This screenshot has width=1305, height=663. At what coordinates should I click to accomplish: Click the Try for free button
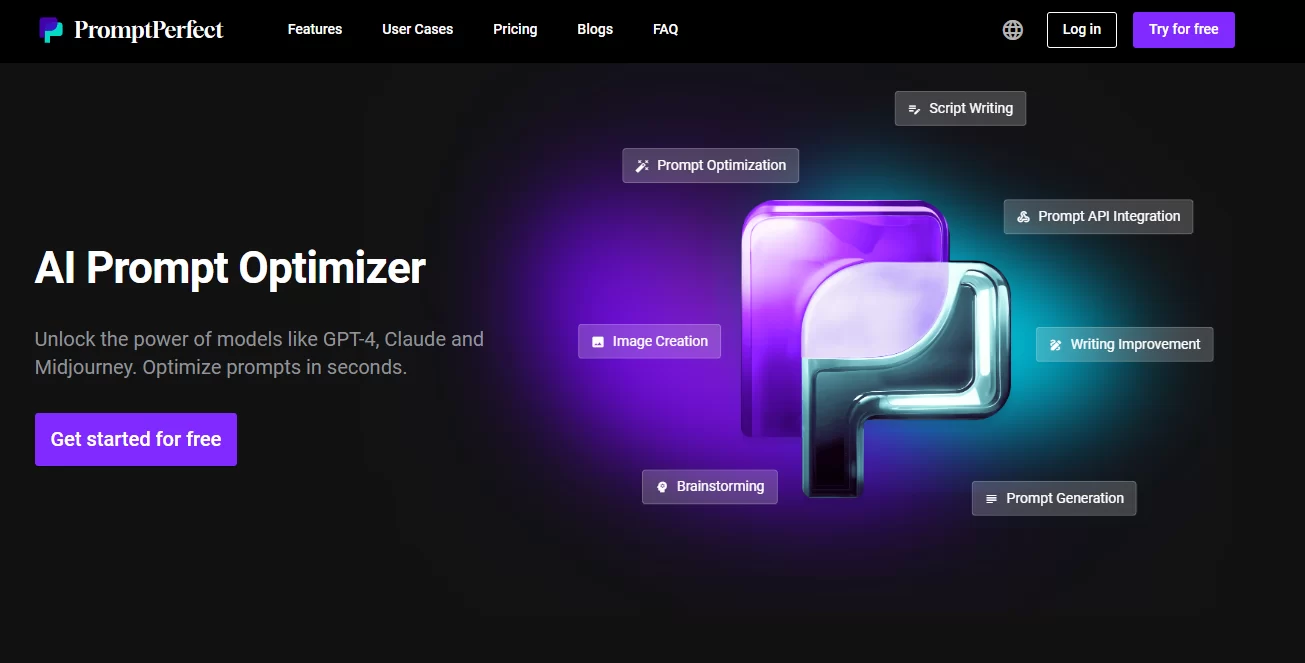click(x=1183, y=30)
